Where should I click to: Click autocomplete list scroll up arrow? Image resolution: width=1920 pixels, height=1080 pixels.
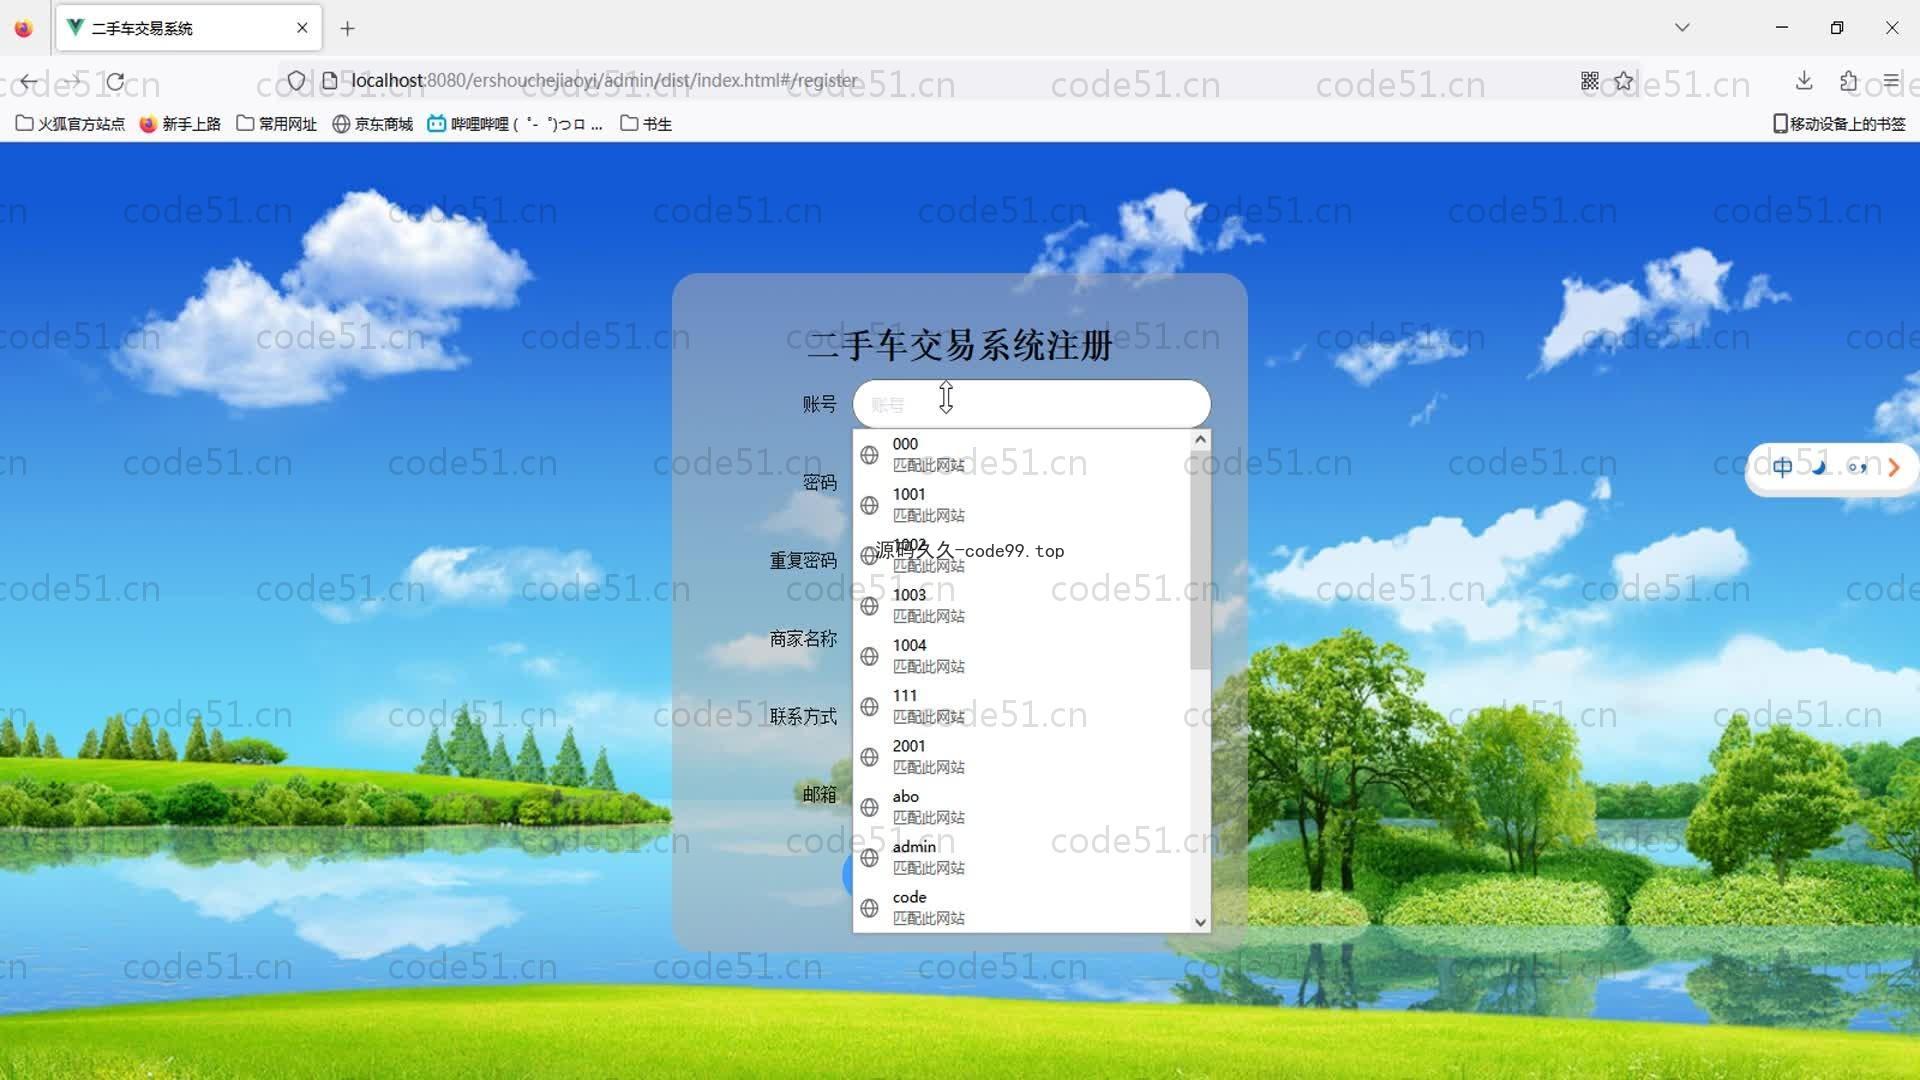(1200, 440)
